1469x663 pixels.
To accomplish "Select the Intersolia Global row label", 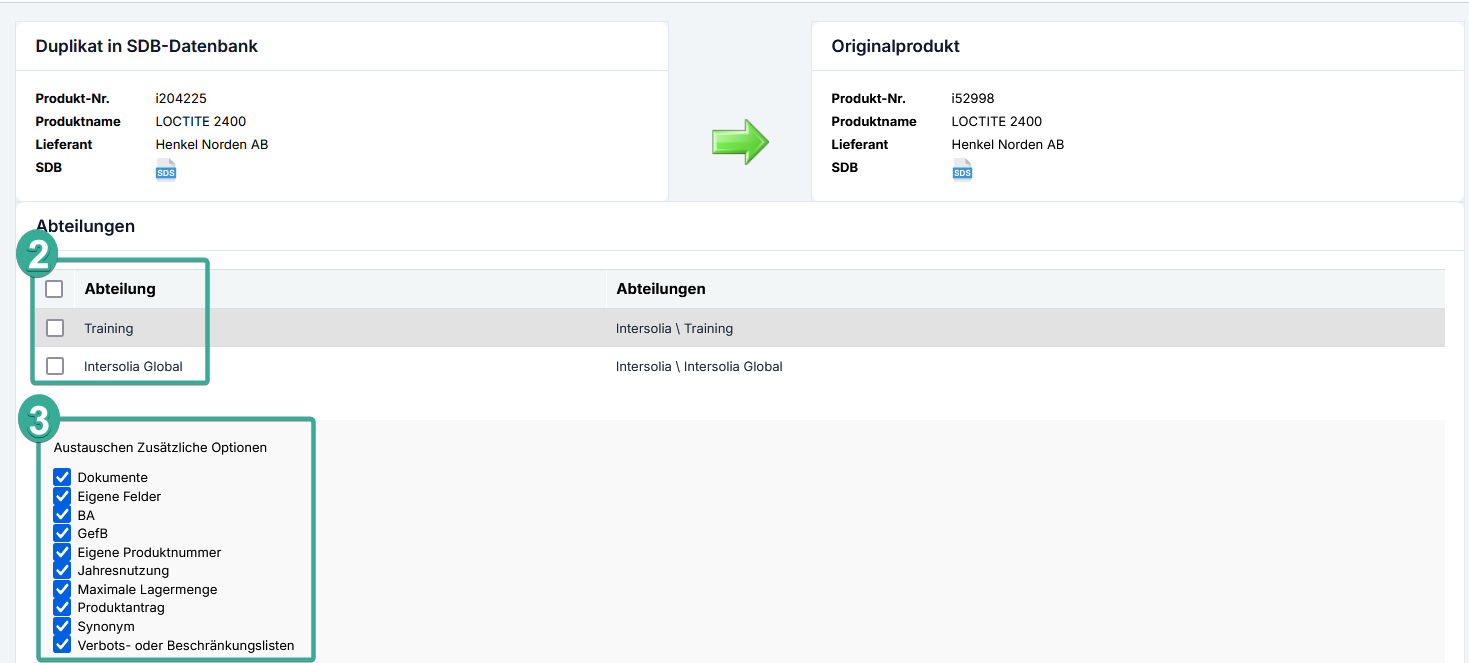I will click(134, 366).
